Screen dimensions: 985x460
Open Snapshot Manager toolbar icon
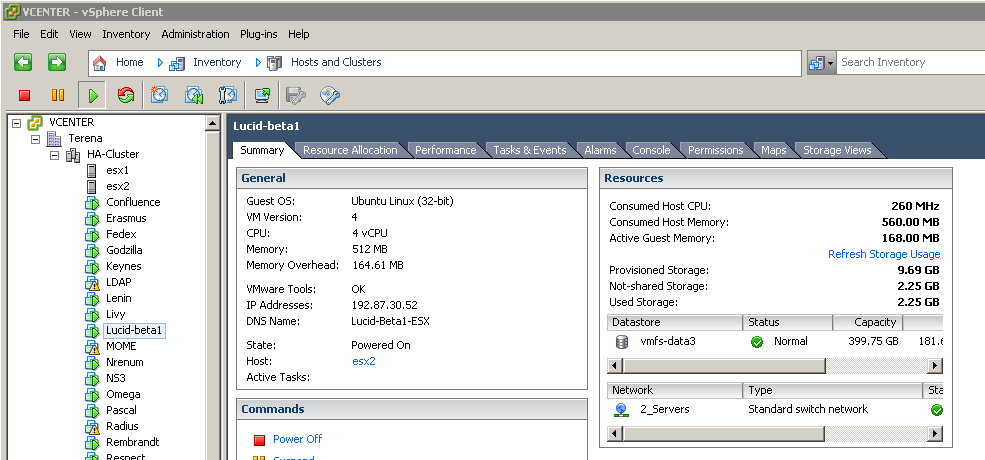tap(227, 96)
